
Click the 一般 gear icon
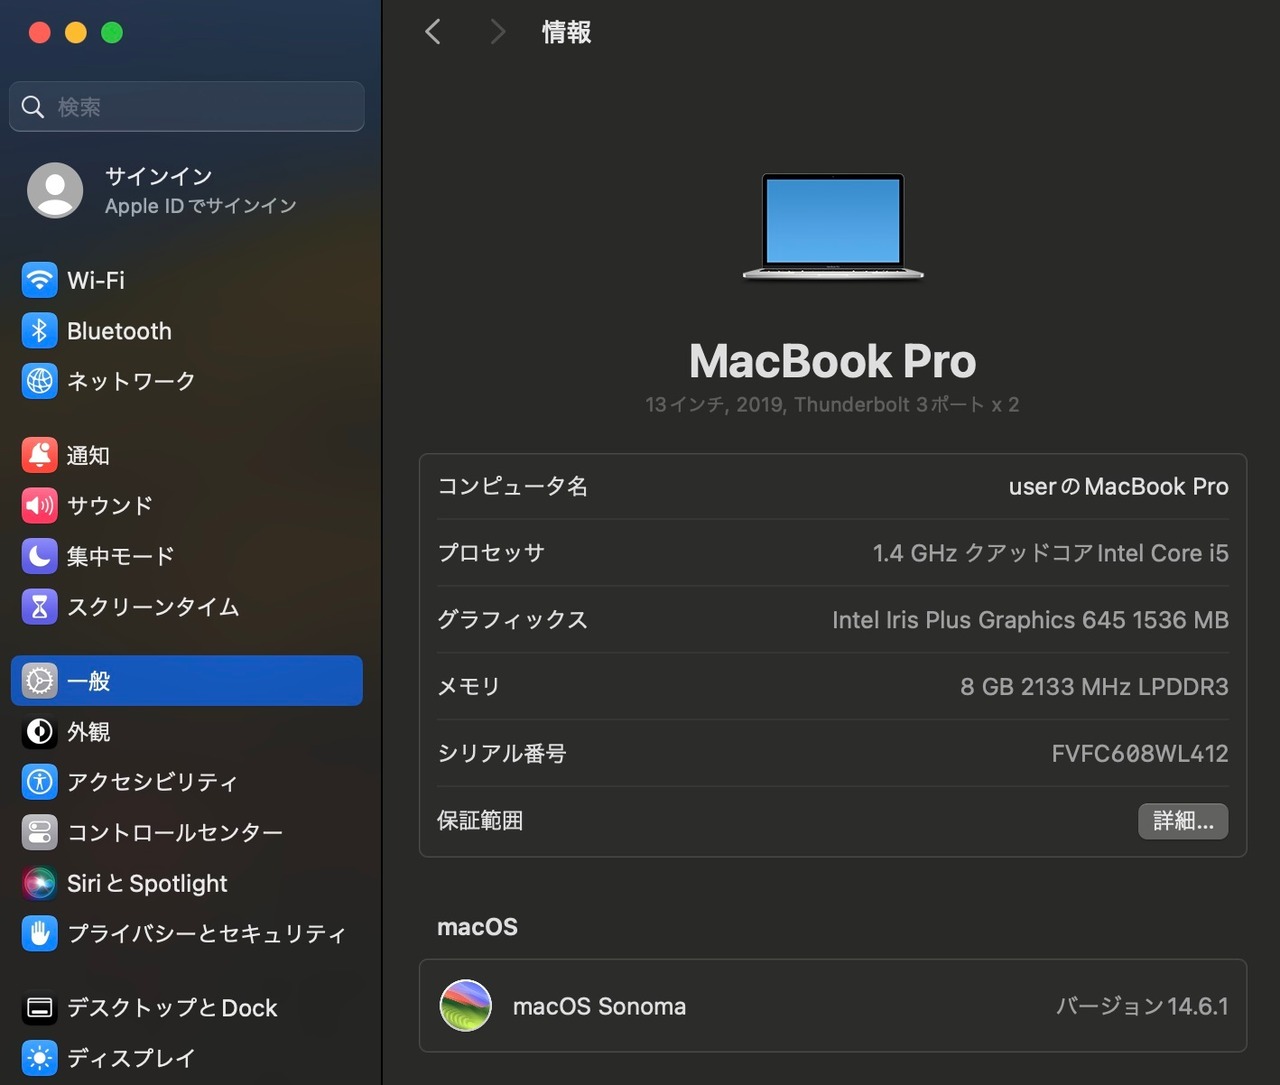tap(40, 681)
